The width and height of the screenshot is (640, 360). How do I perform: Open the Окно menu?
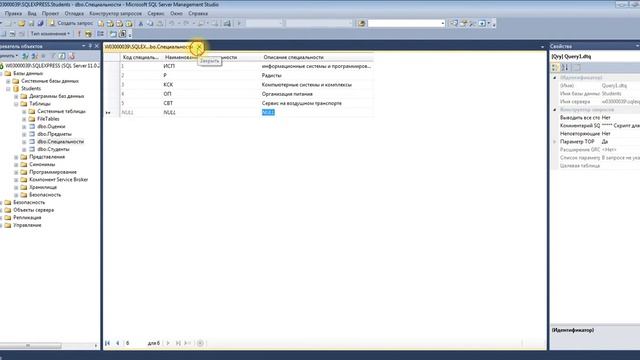coord(176,13)
